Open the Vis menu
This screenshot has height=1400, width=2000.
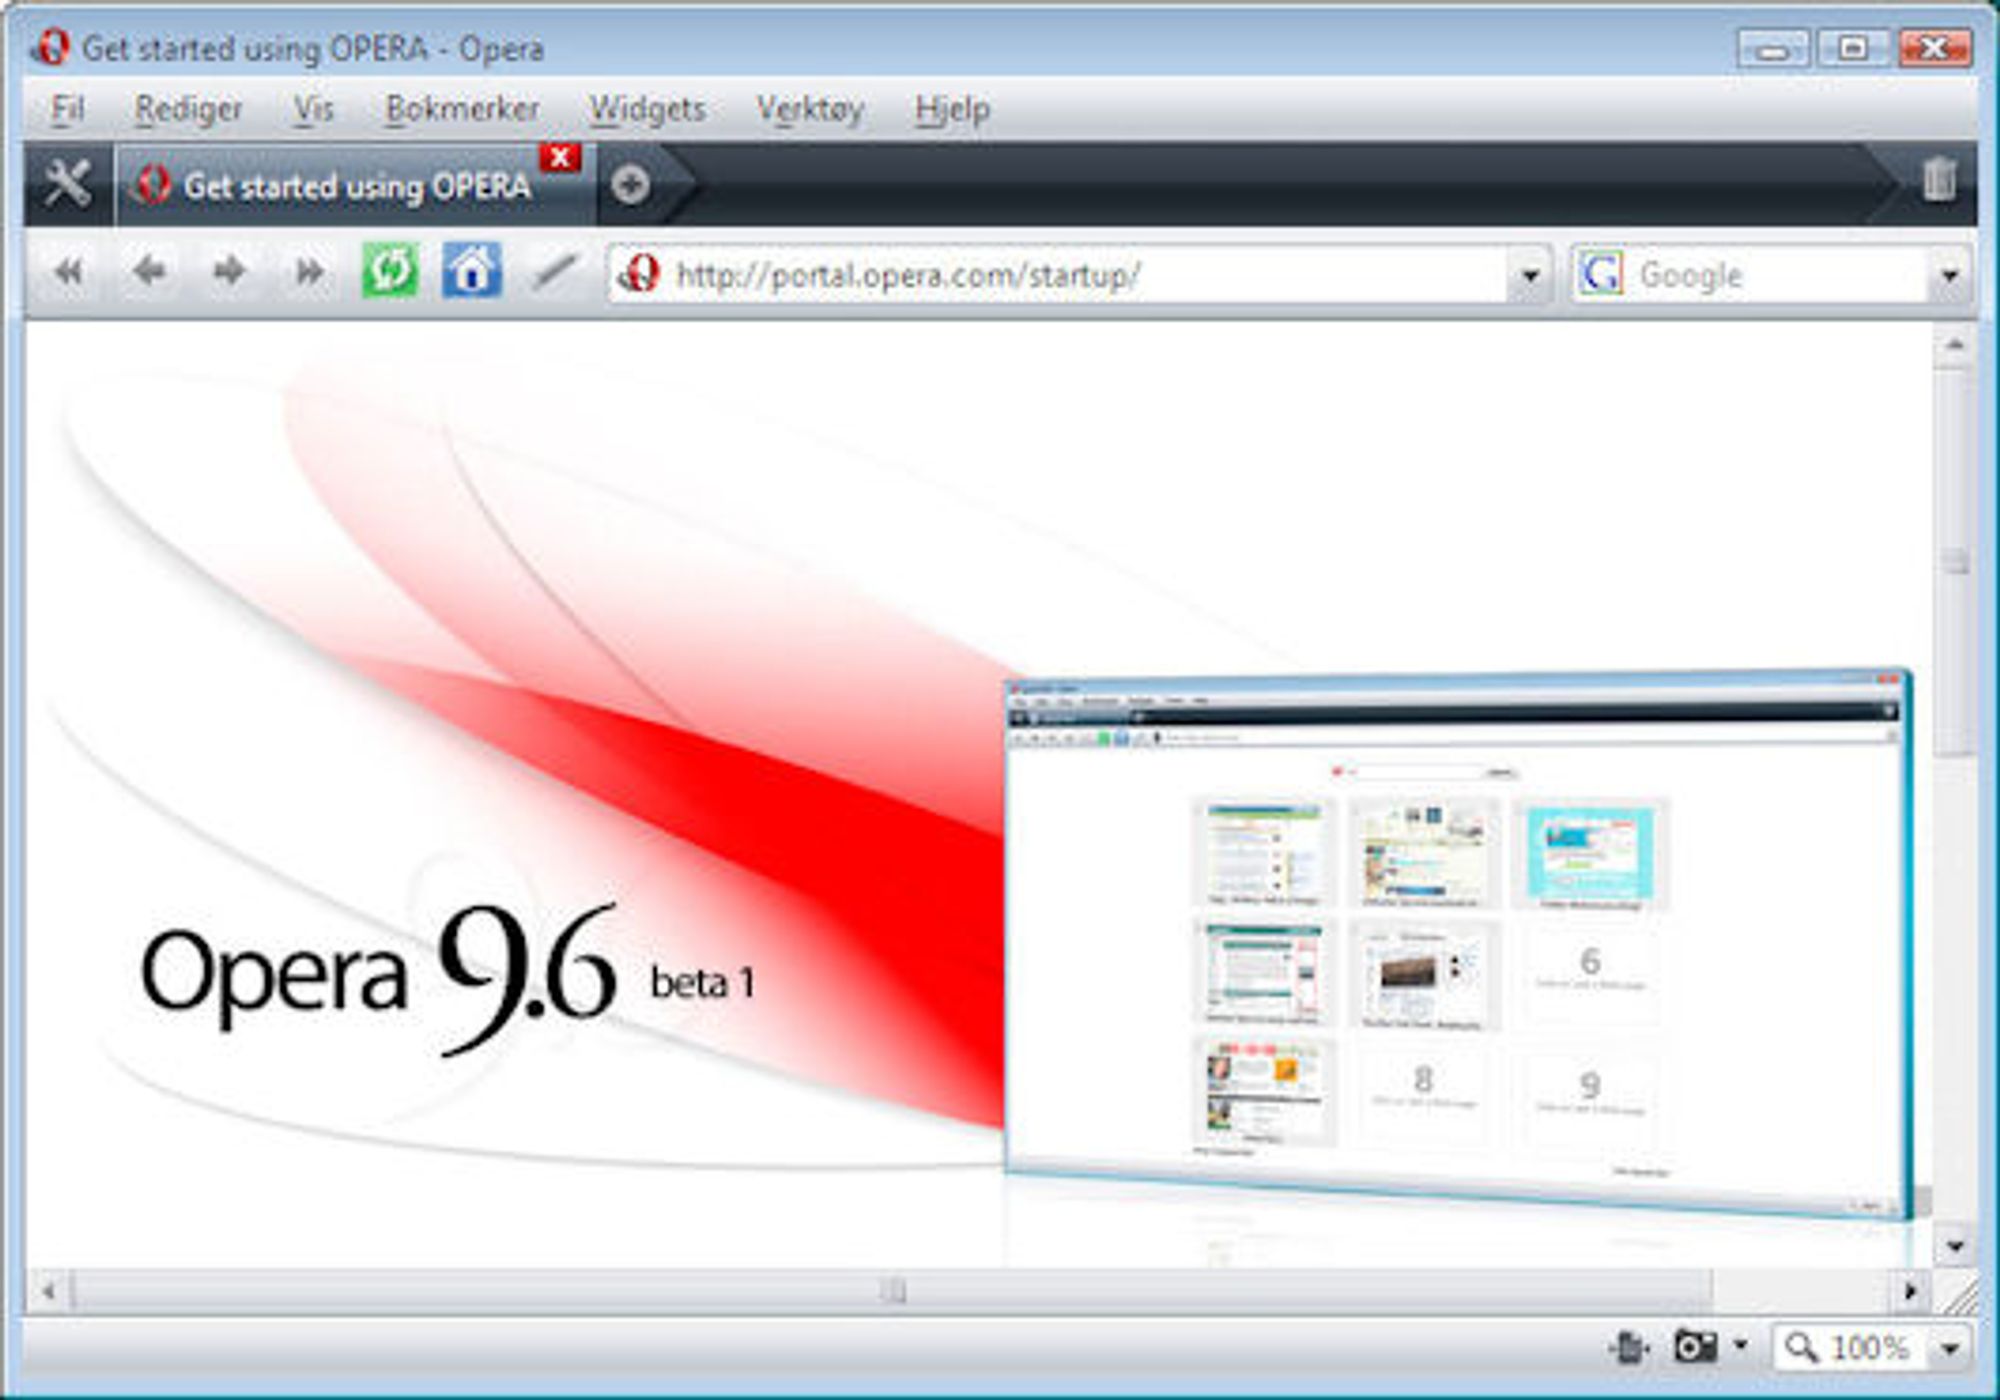pos(313,108)
